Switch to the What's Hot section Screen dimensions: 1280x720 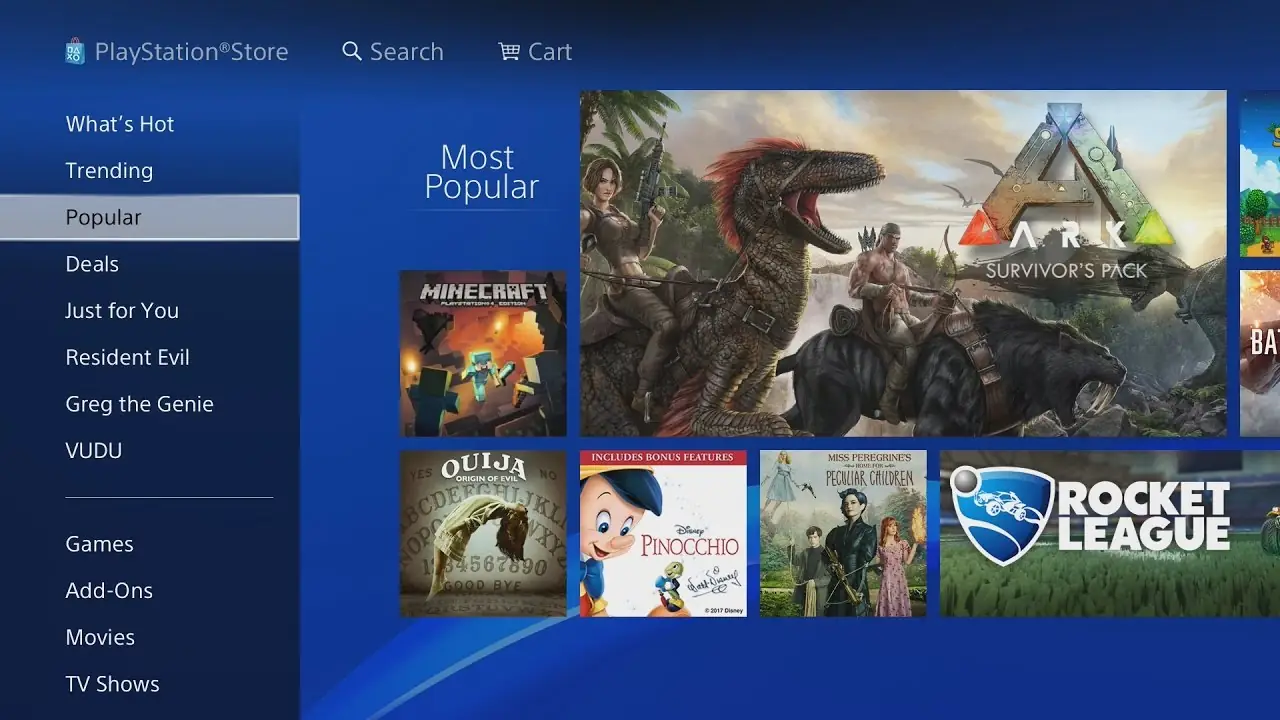[x=119, y=123]
